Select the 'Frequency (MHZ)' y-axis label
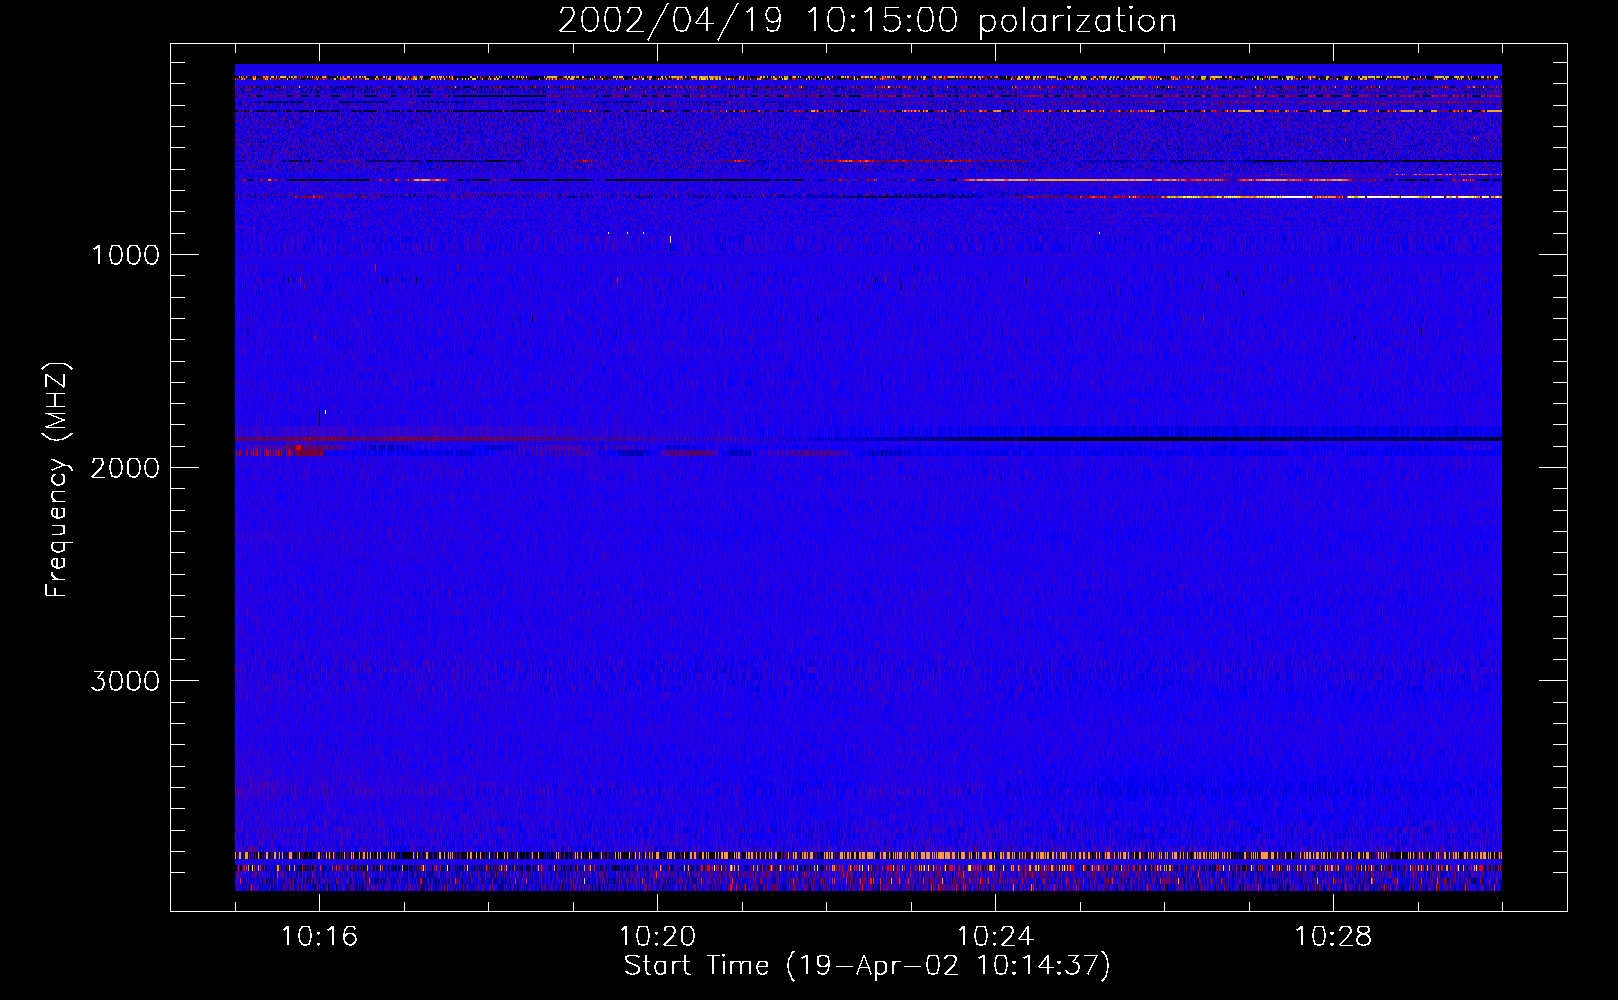1618x1000 pixels. [57, 479]
